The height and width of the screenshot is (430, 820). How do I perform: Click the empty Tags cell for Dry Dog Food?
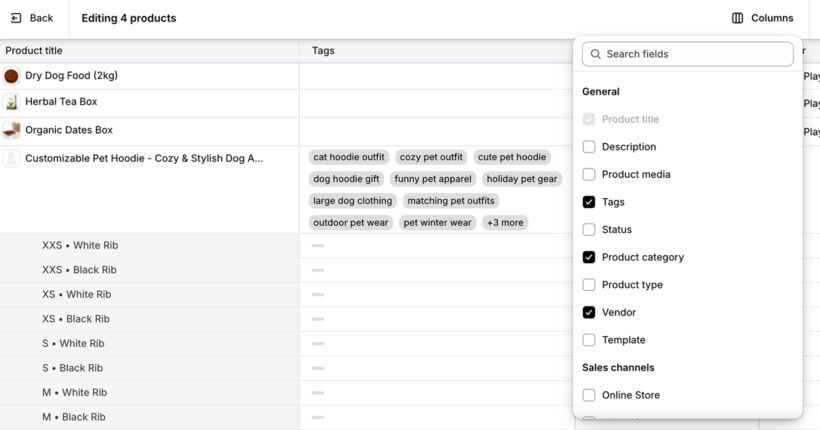pyautogui.click(x=436, y=76)
